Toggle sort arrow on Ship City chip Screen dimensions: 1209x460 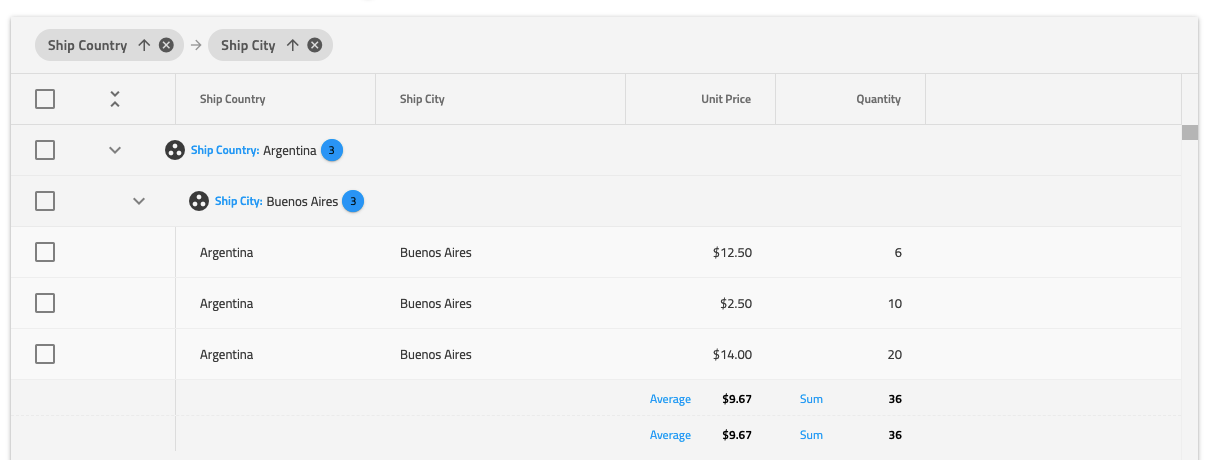coord(293,45)
